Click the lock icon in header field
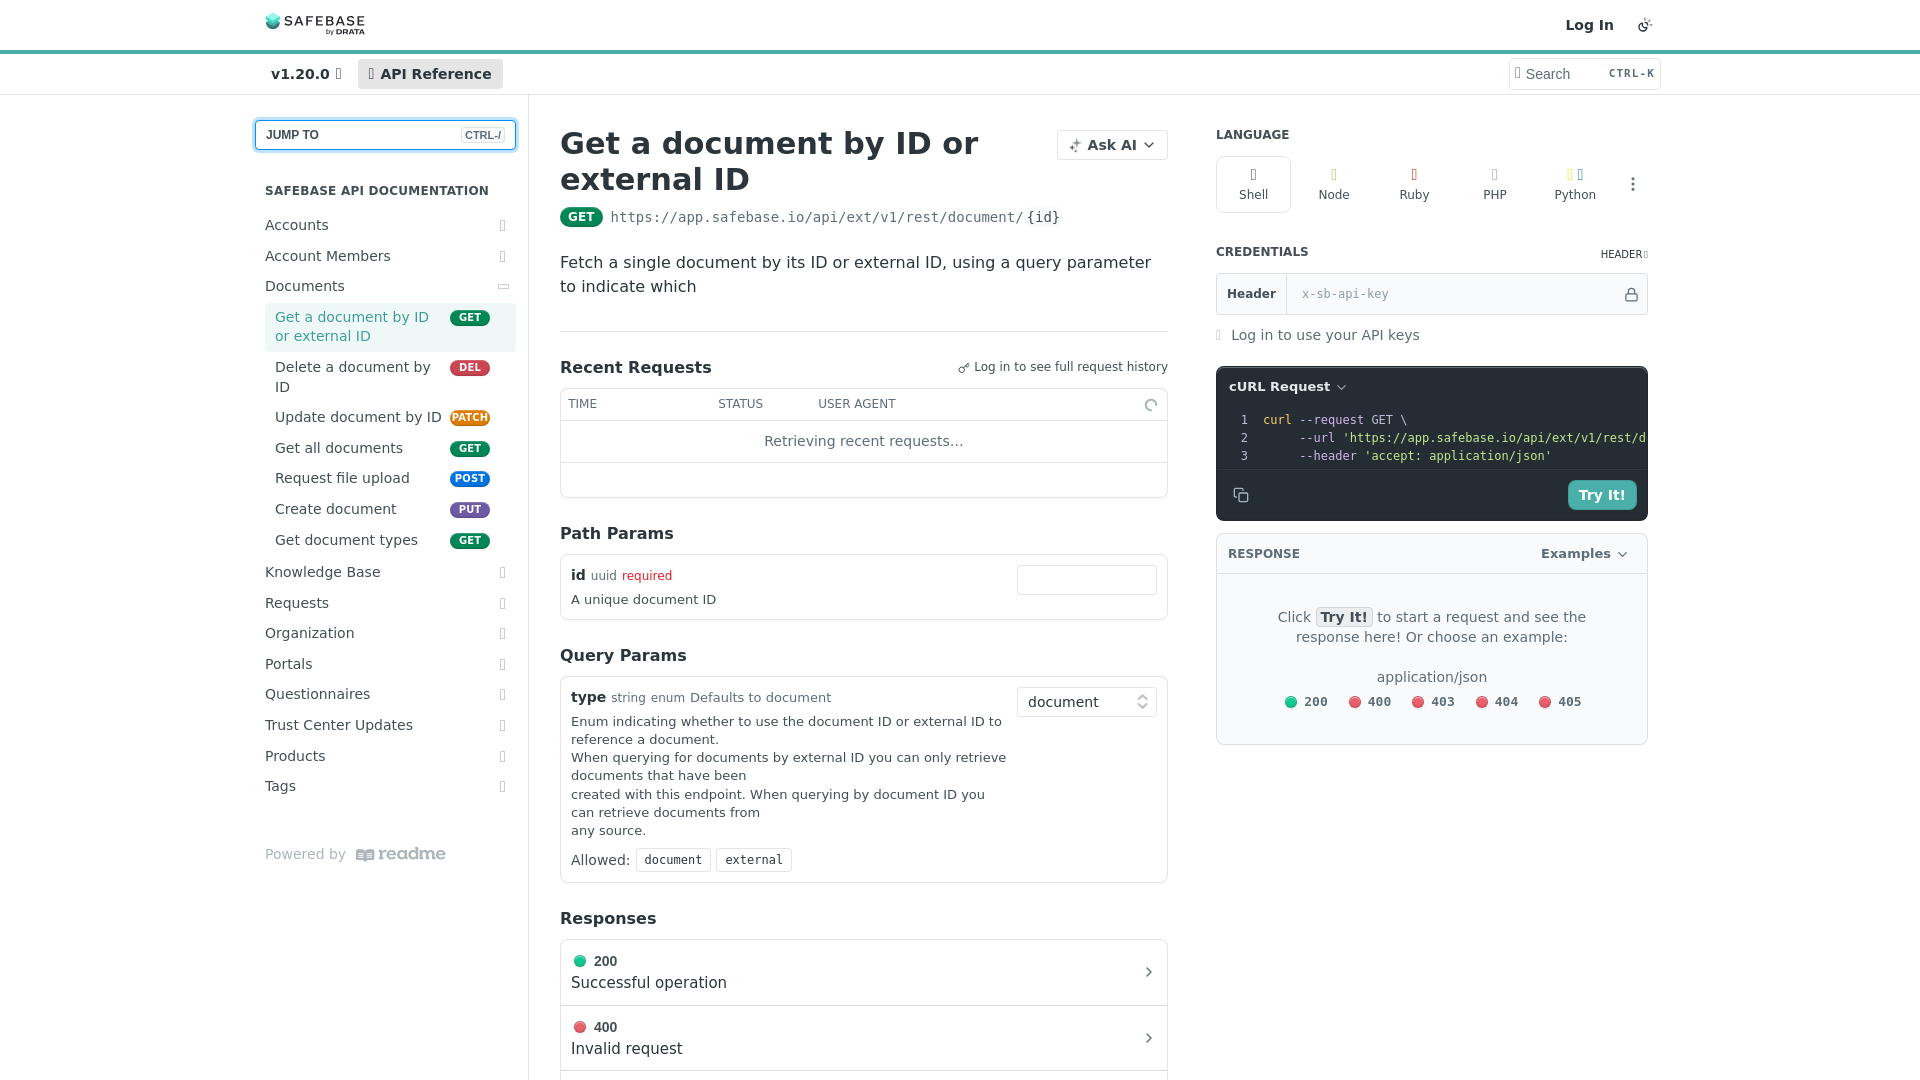This screenshot has width=1920, height=1080. pos(1631,294)
